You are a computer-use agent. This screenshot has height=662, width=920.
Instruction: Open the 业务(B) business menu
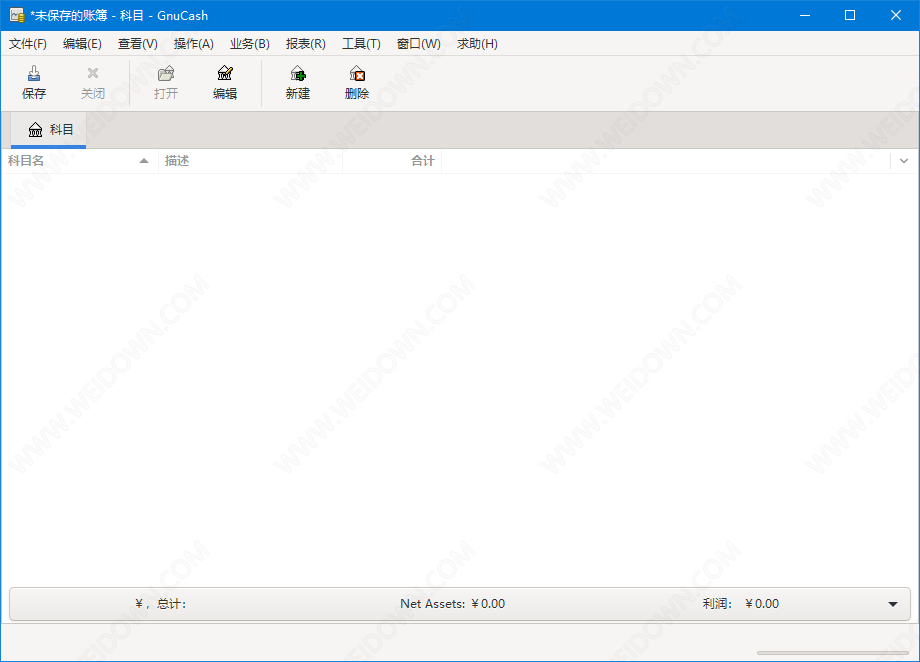tap(249, 44)
